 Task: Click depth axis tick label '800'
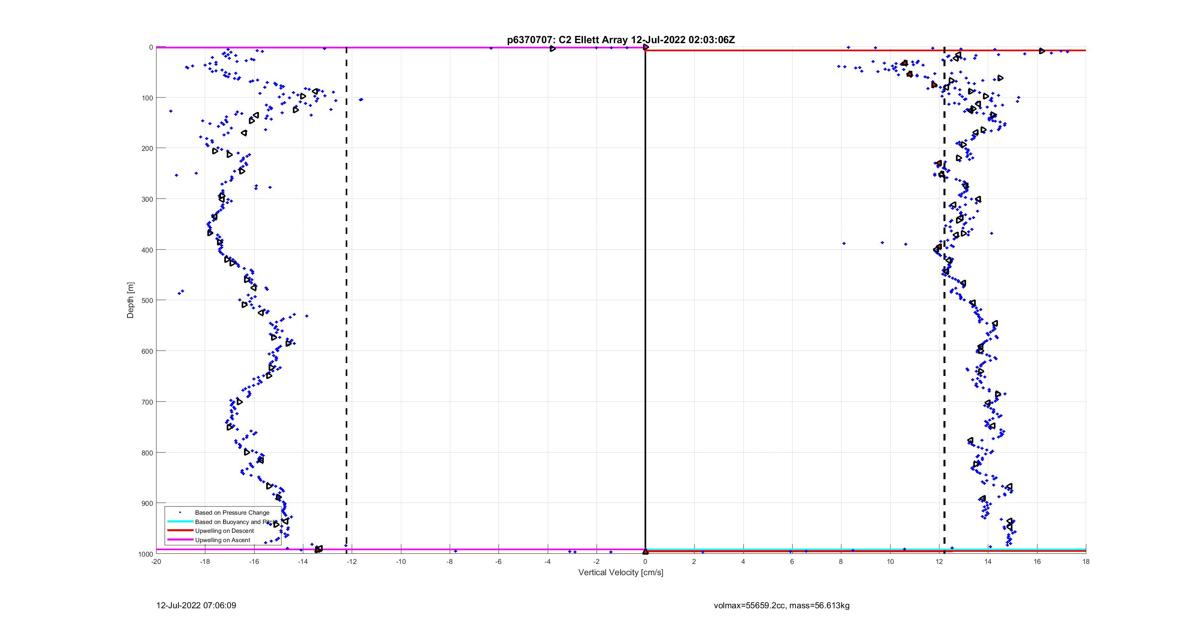[146, 452]
